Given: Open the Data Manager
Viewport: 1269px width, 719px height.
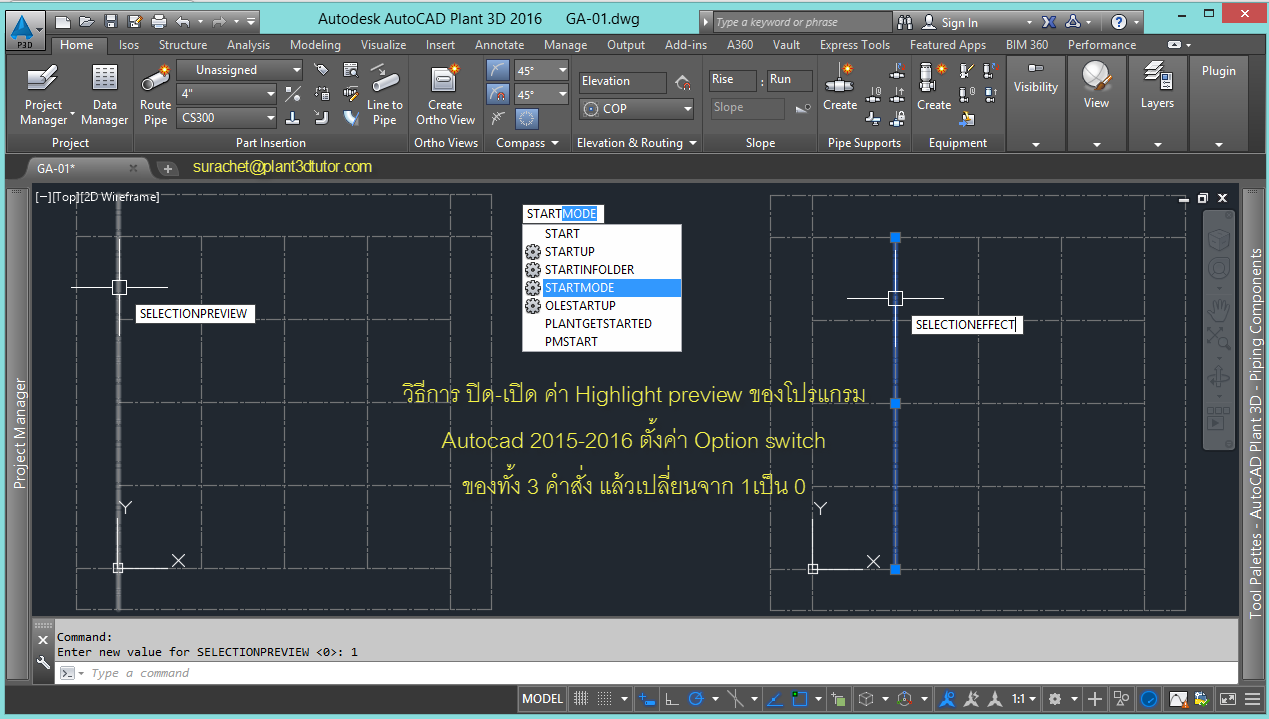Looking at the screenshot, I should pyautogui.click(x=104, y=92).
